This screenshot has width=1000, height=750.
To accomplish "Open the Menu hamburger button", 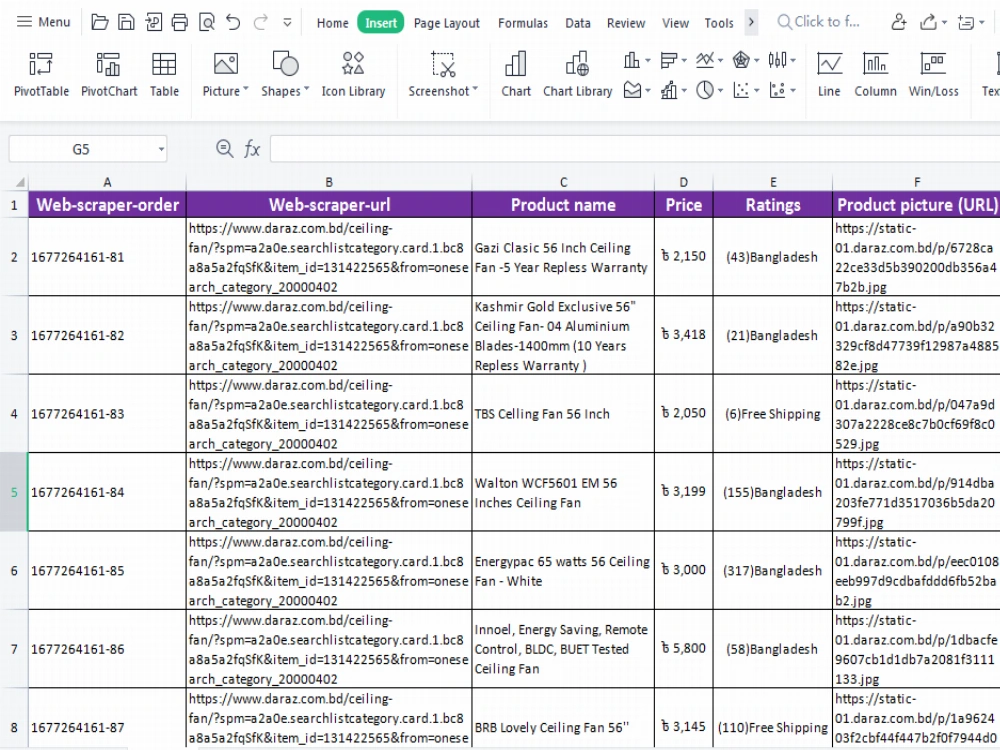I will click(43, 22).
